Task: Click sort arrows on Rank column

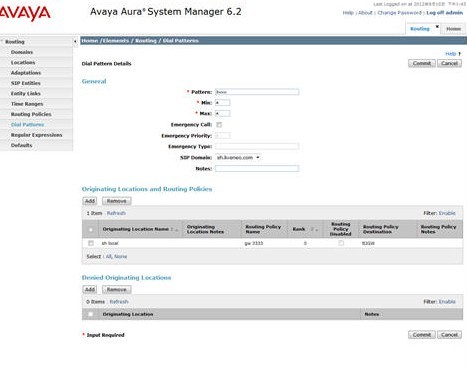Action: coord(314,229)
